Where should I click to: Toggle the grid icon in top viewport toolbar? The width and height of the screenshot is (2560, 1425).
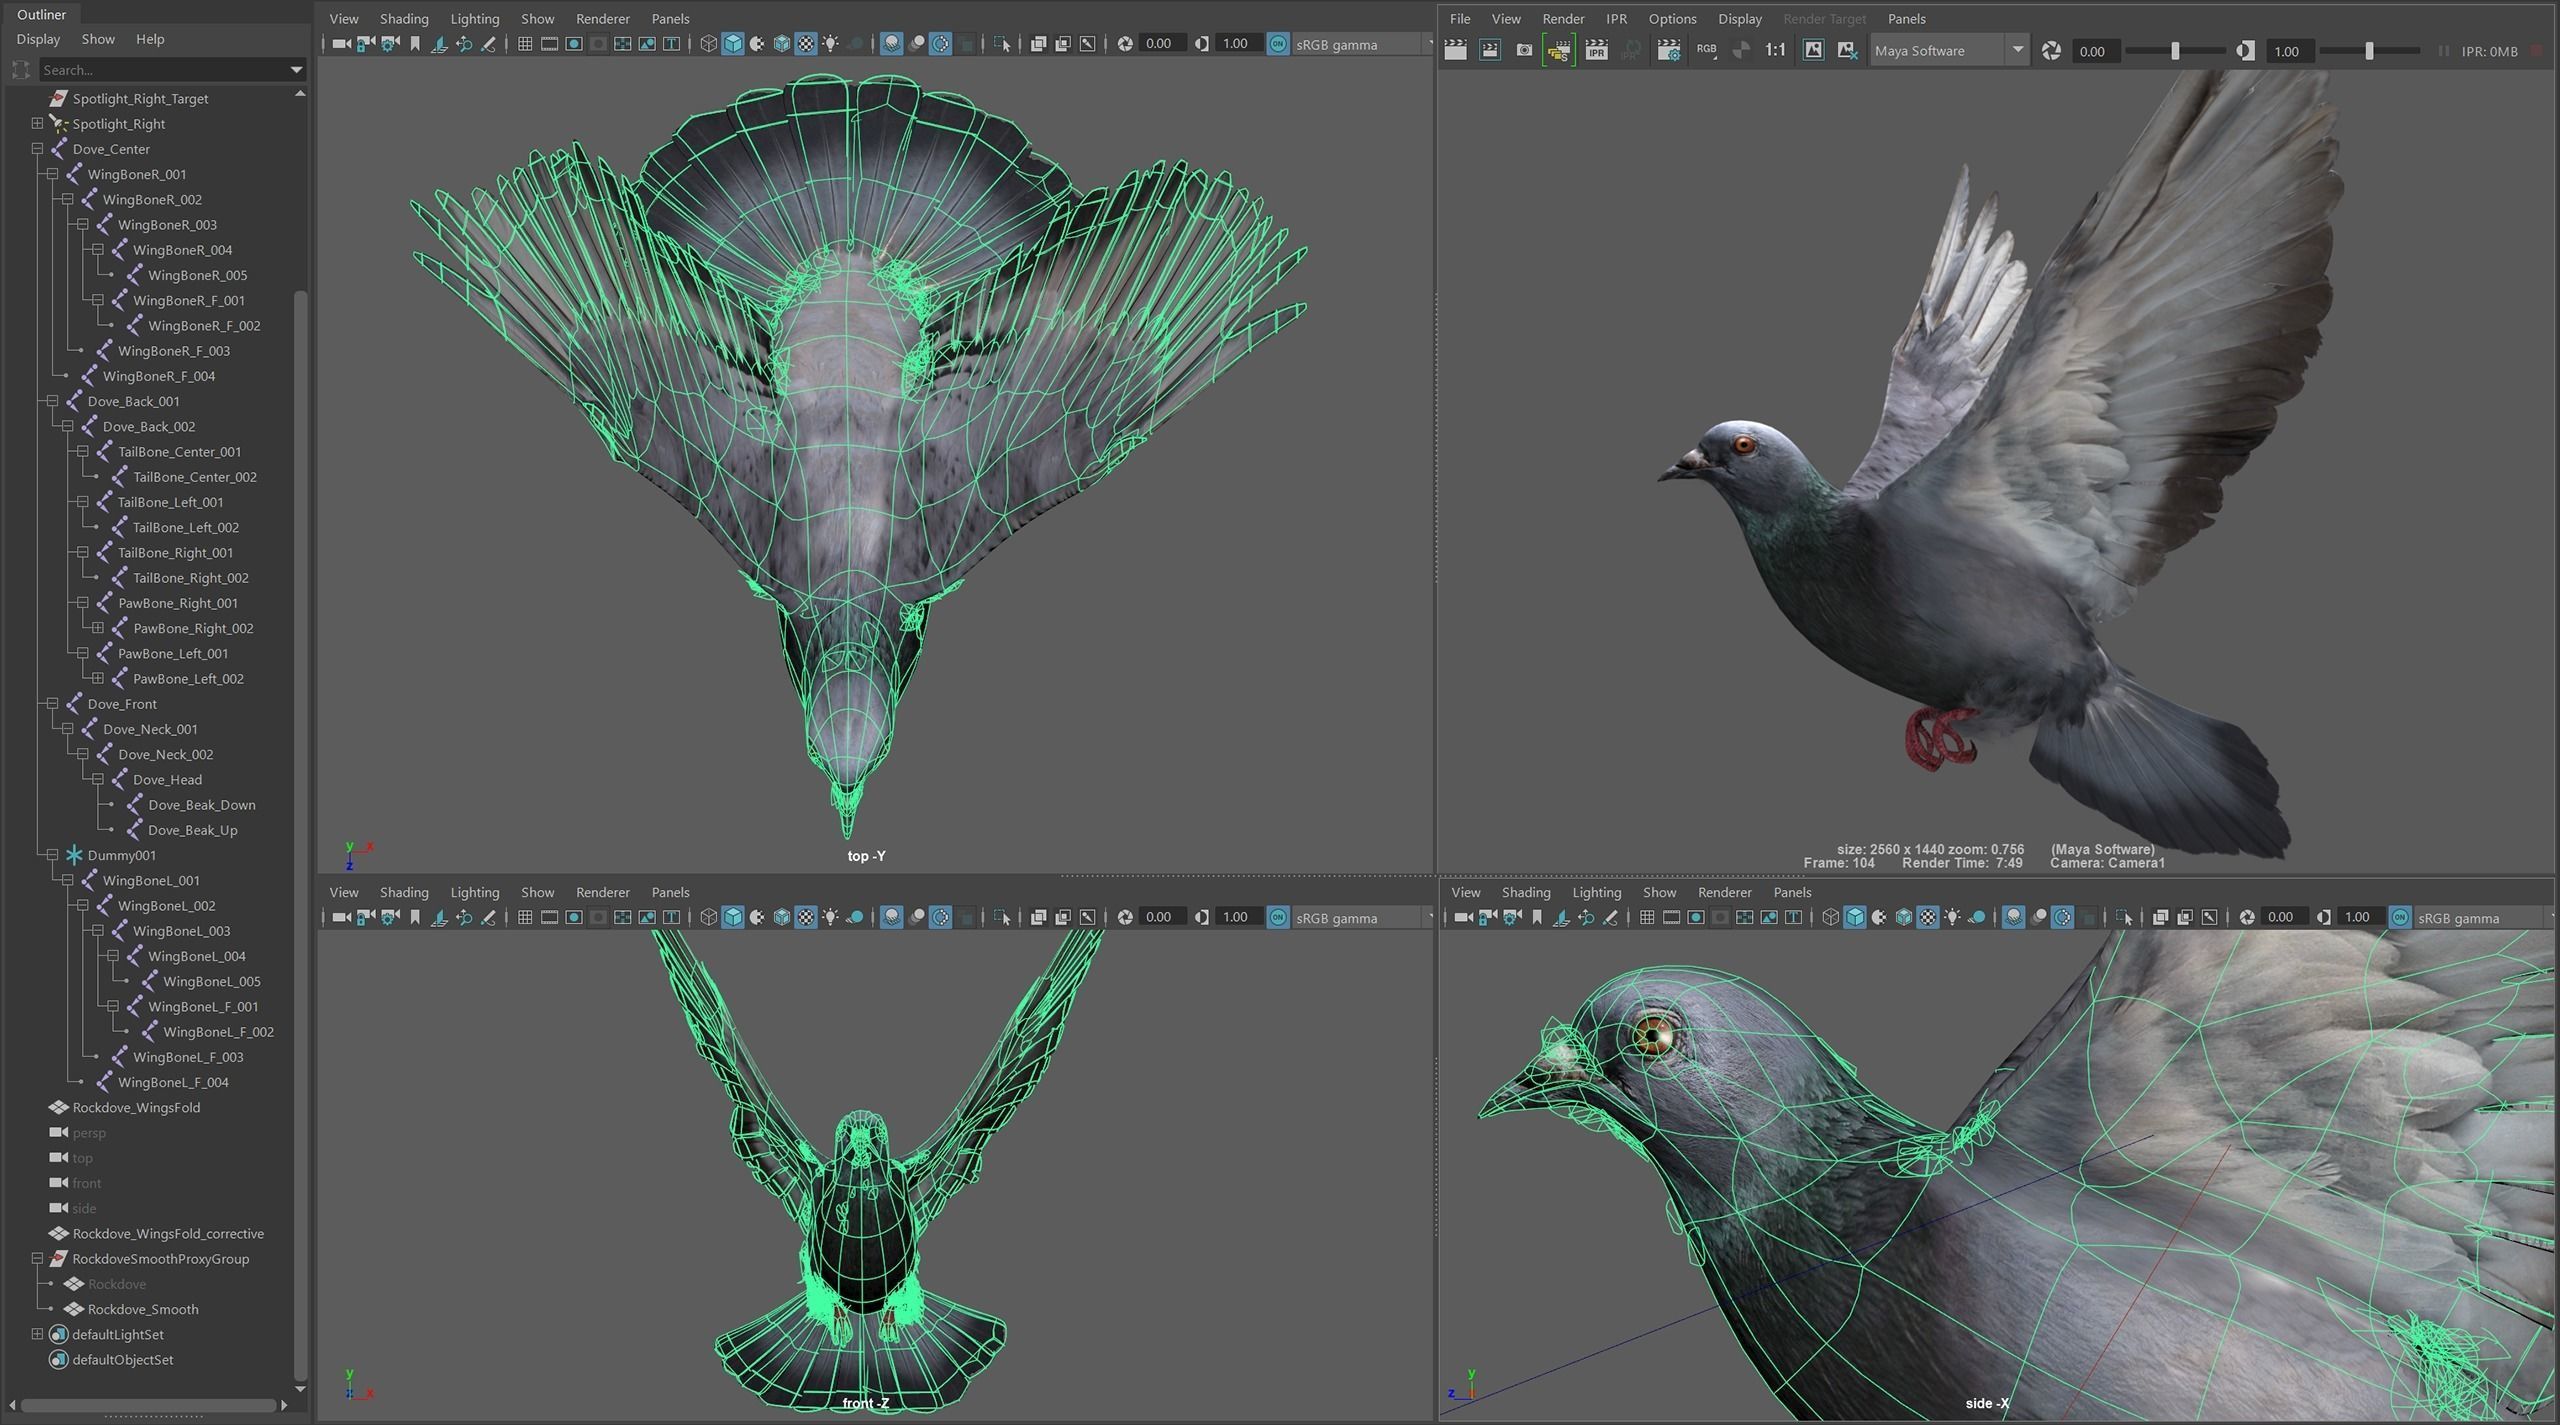pyautogui.click(x=525, y=44)
